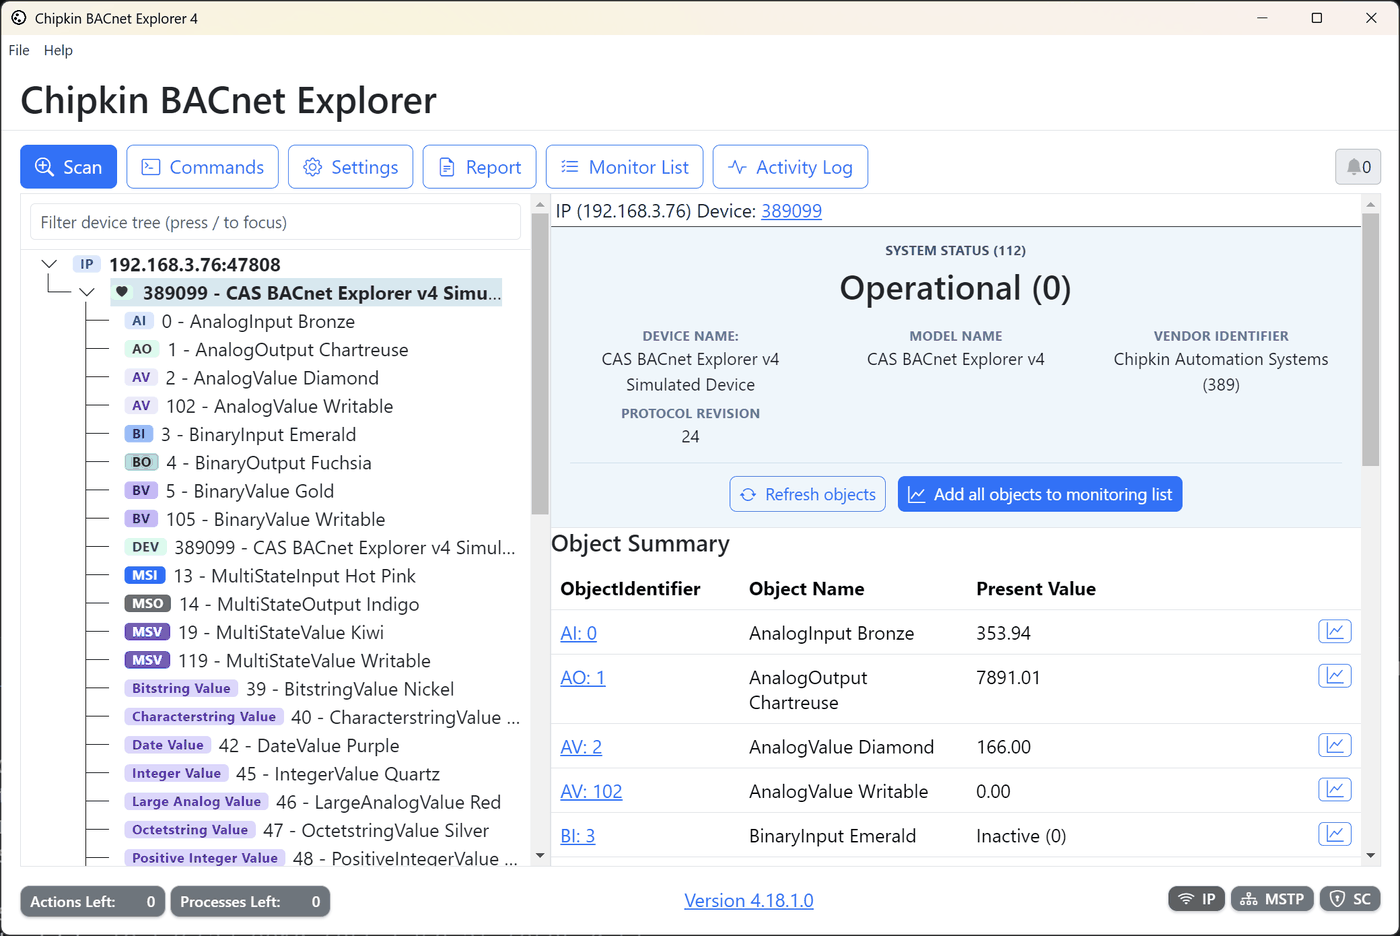Click the BI badge of BinaryInput Emerald
Viewport: 1400px width, 936px height.
pos(139,434)
